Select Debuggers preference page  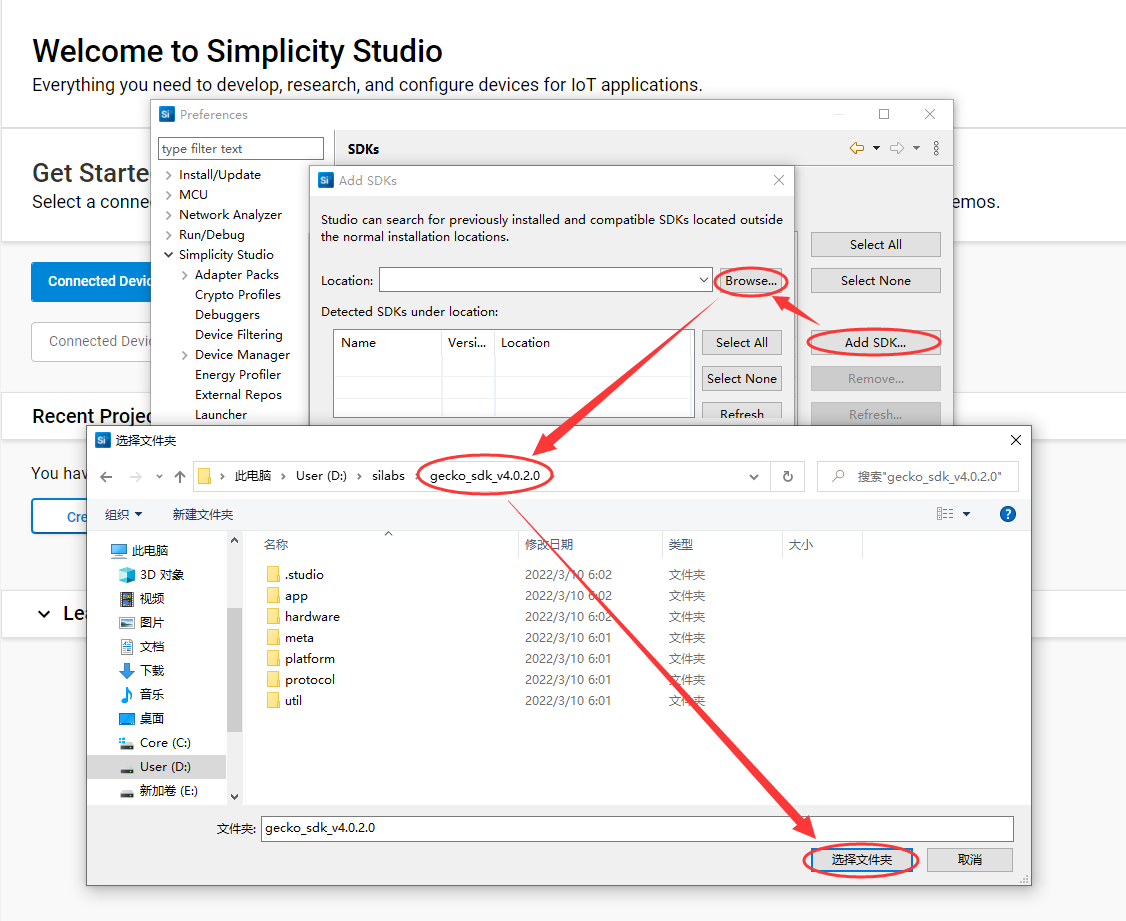(x=227, y=315)
